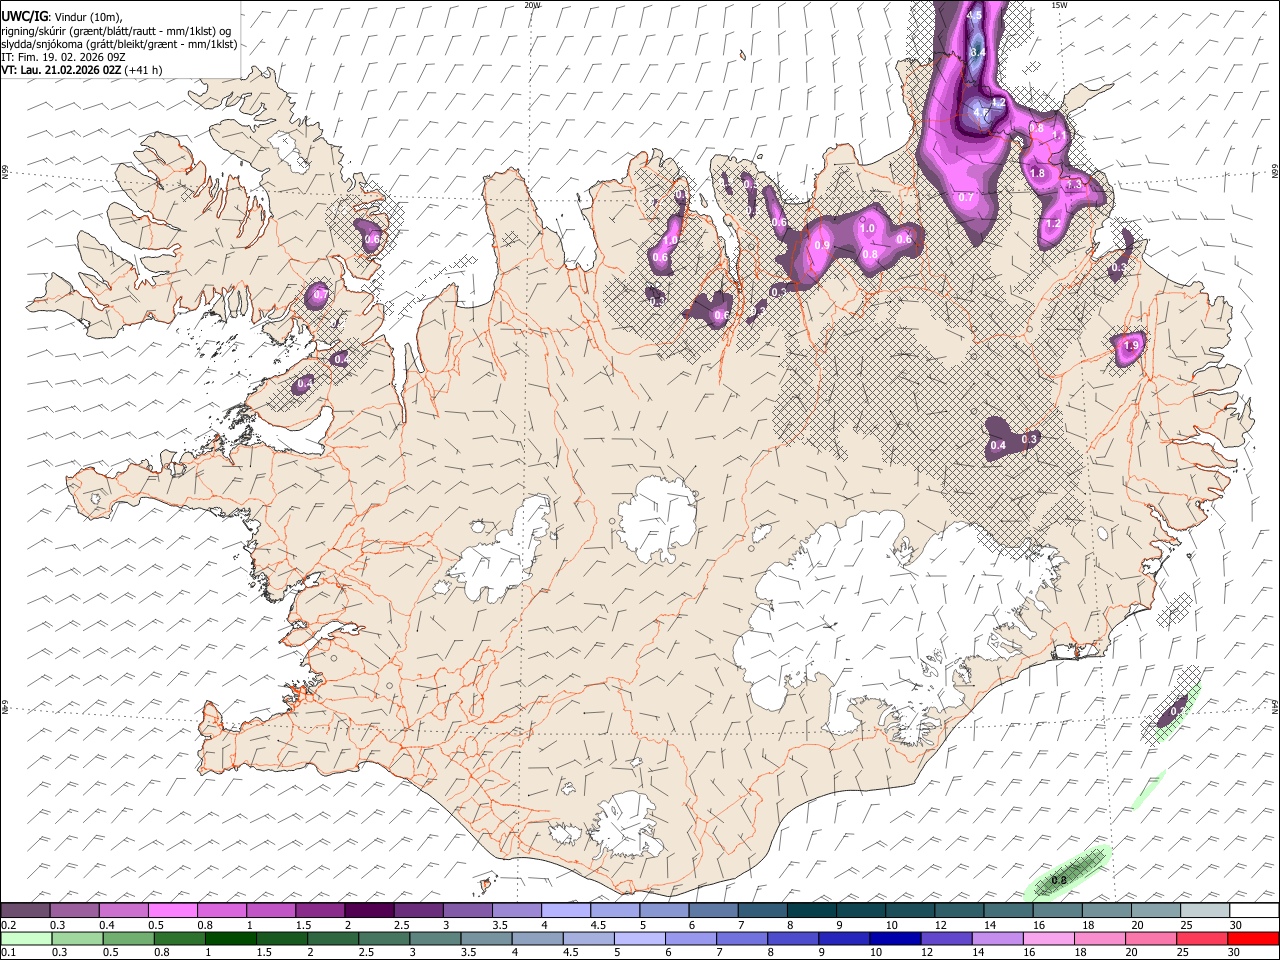This screenshot has height=960, width=1280.
Task: Click the rain legend swatch between 25 and 30
Action: click(x=1200, y=938)
